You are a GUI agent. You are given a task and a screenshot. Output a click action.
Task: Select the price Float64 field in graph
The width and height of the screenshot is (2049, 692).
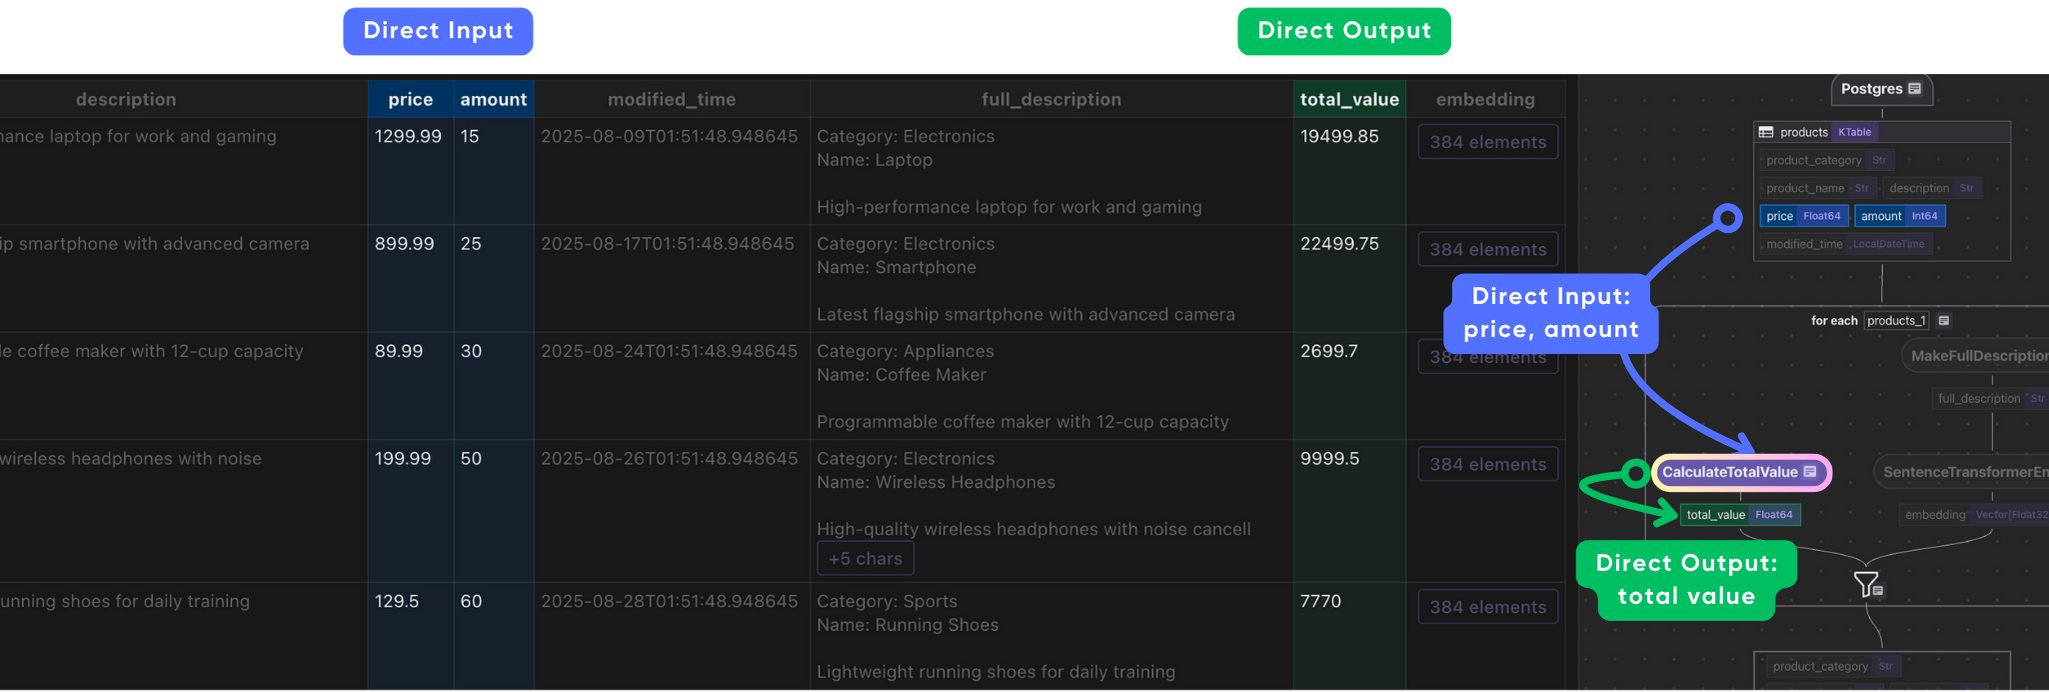[1803, 216]
